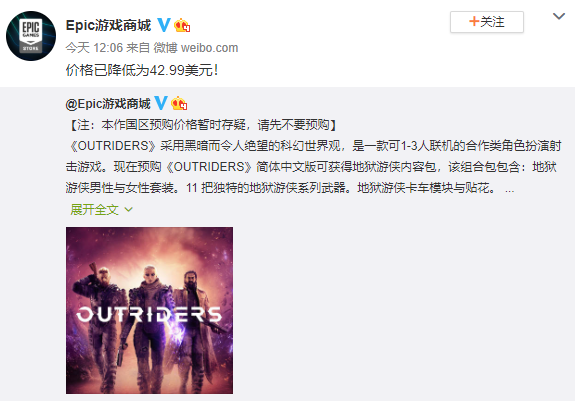Follow the account with the 关注 button
The height and width of the screenshot is (401, 575).
tap(487, 22)
